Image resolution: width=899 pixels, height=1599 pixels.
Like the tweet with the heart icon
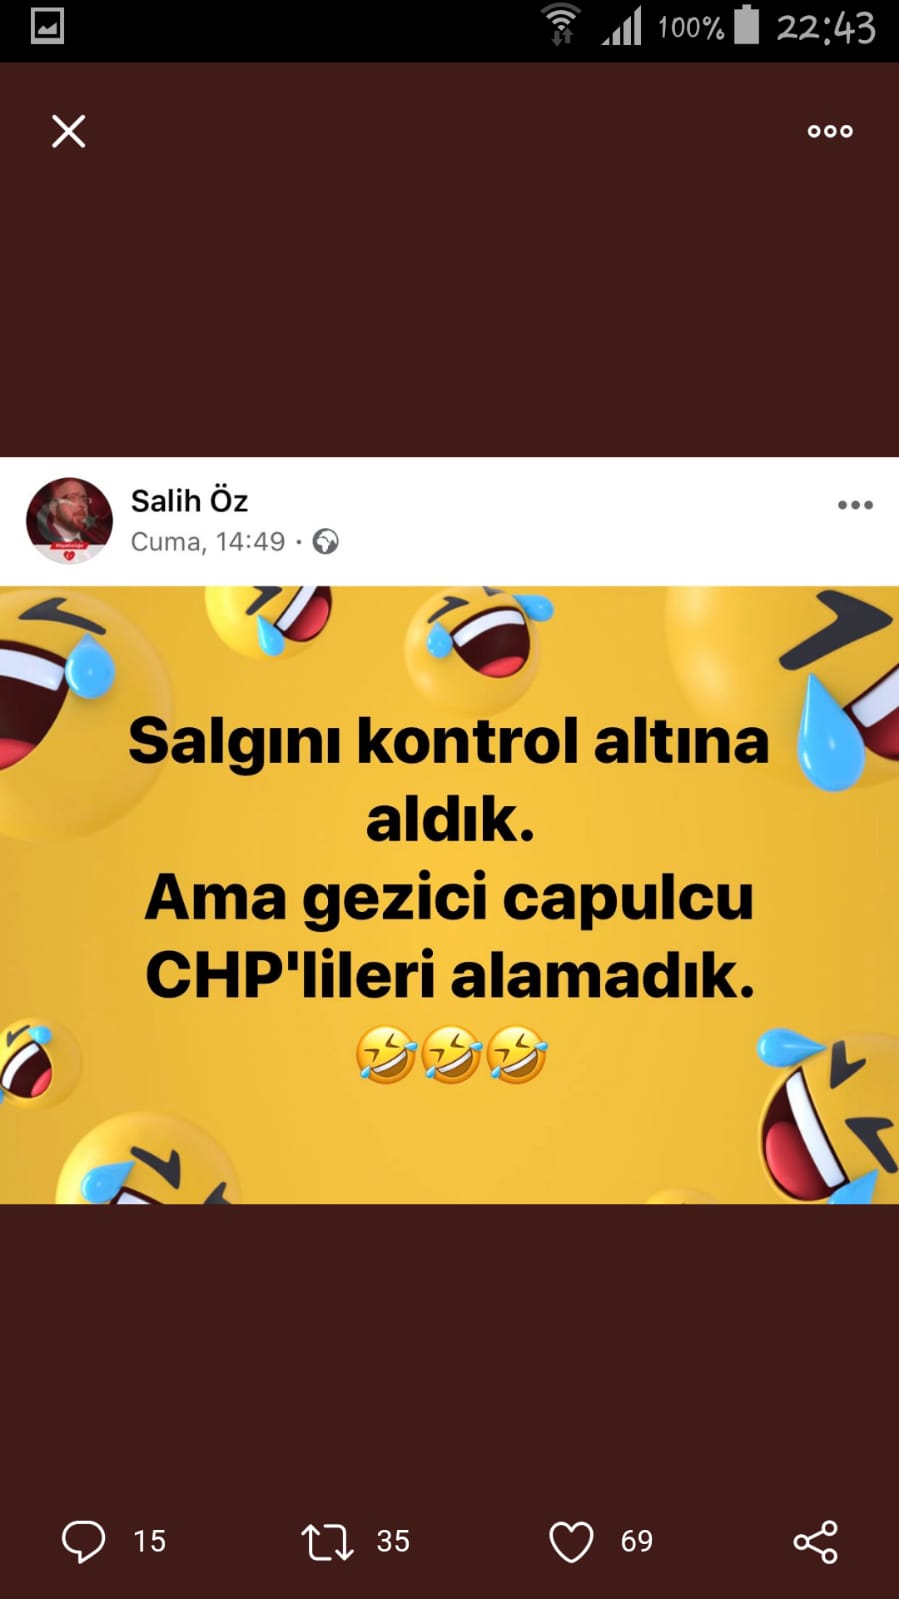tap(571, 1542)
